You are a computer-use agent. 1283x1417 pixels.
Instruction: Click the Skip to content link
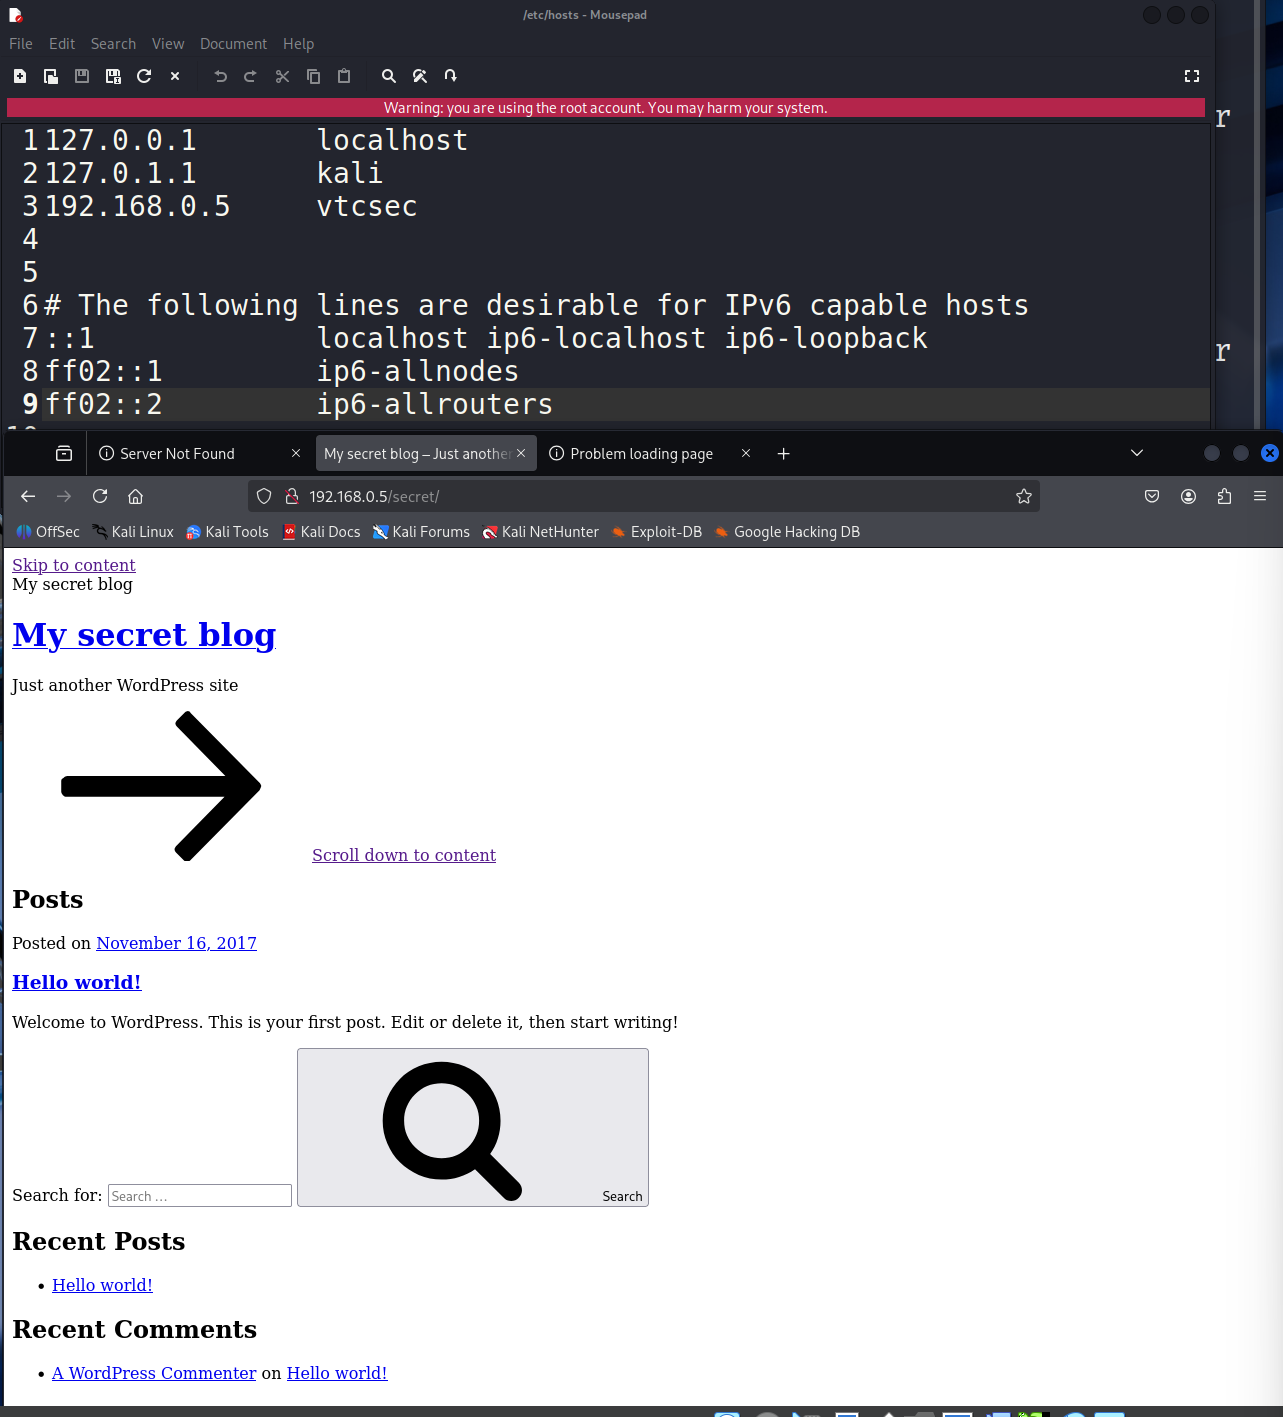[74, 565]
